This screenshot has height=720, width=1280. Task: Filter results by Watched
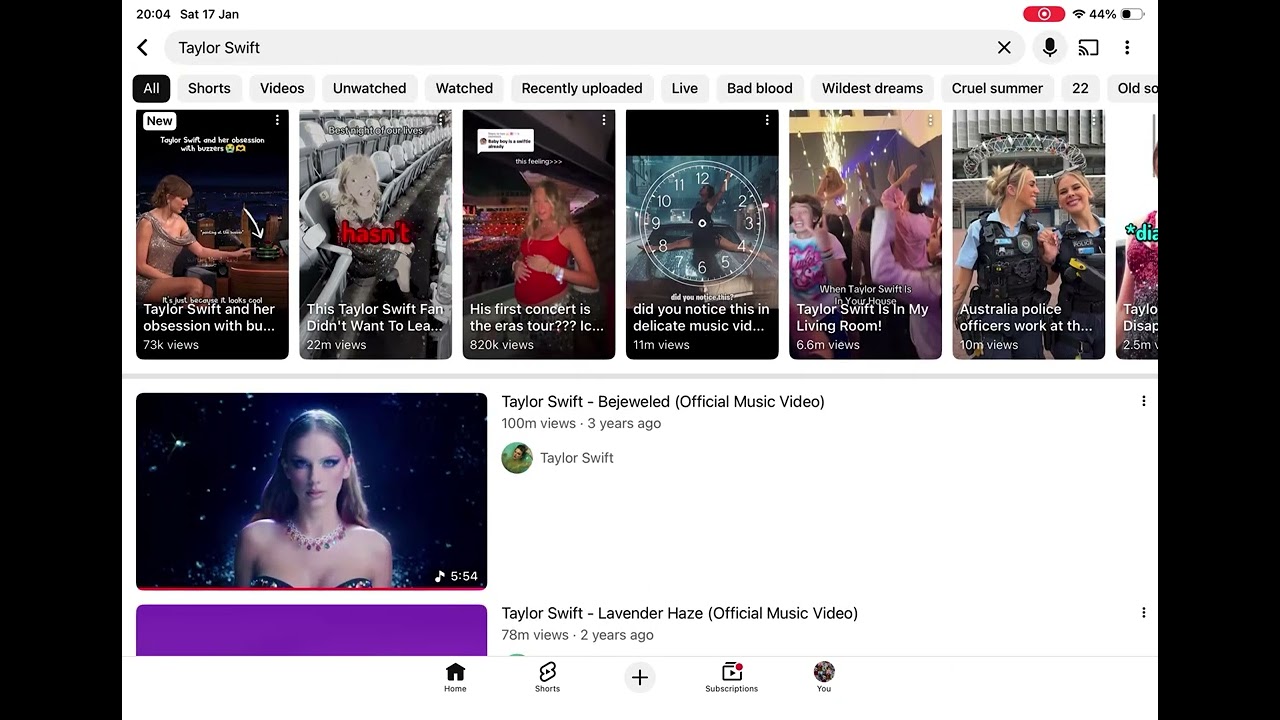pyautogui.click(x=464, y=88)
